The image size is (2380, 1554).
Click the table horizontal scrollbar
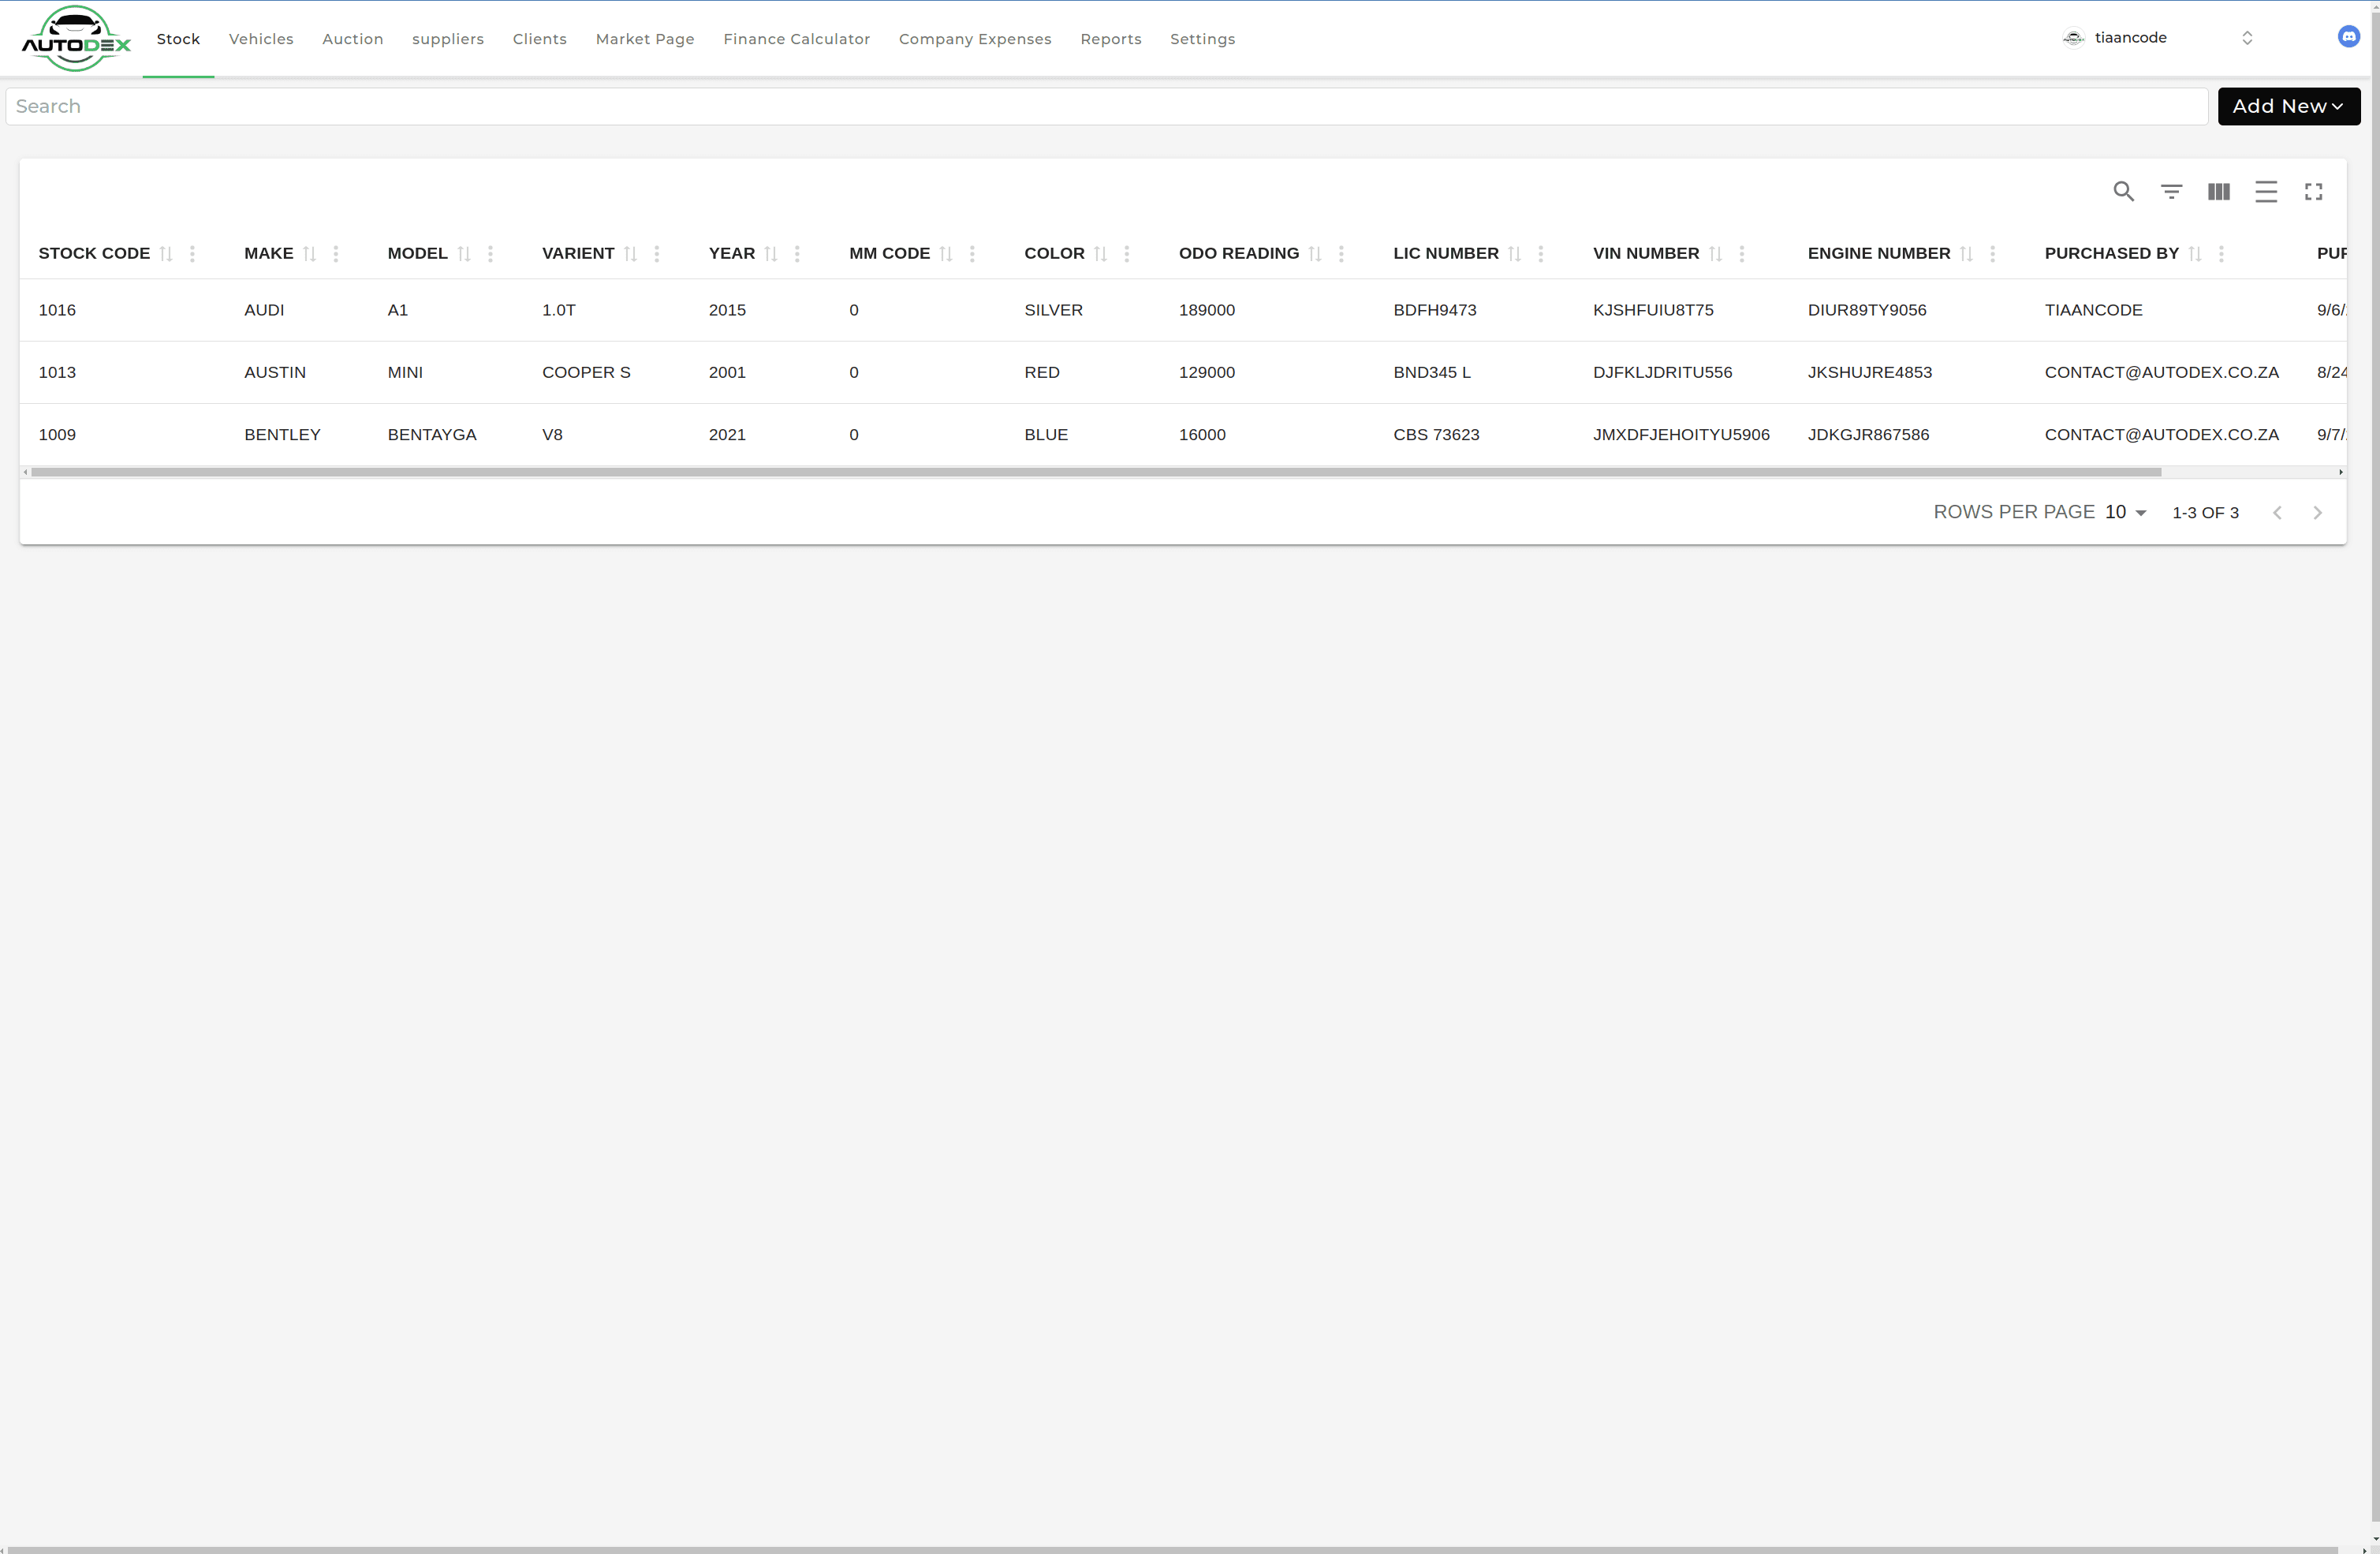tap(1096, 472)
